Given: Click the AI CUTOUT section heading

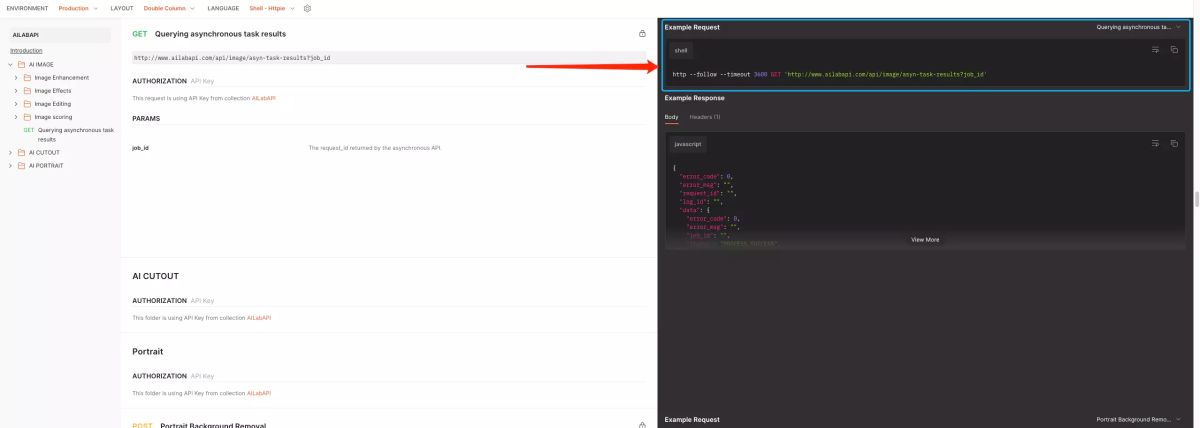Looking at the screenshot, I should 155,276.
